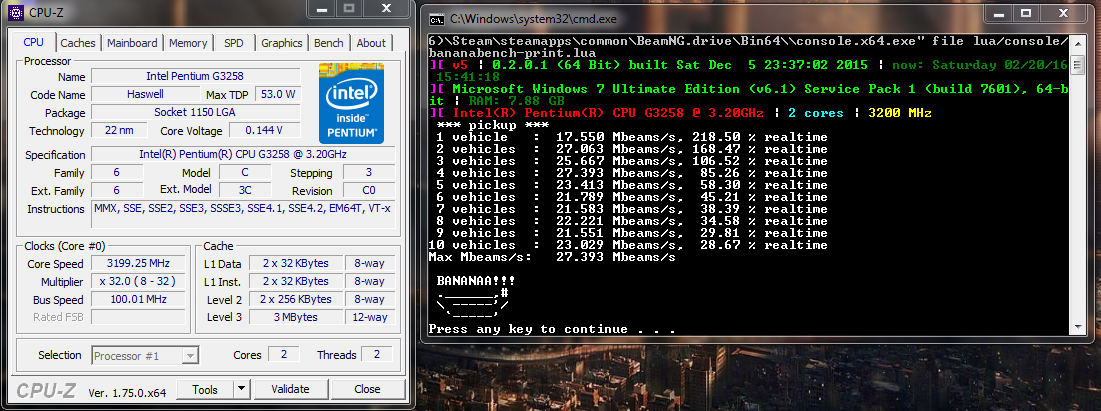Click the Level 2 value '2 x 256 KBytes'
This screenshot has width=1101, height=411.
coord(296,299)
